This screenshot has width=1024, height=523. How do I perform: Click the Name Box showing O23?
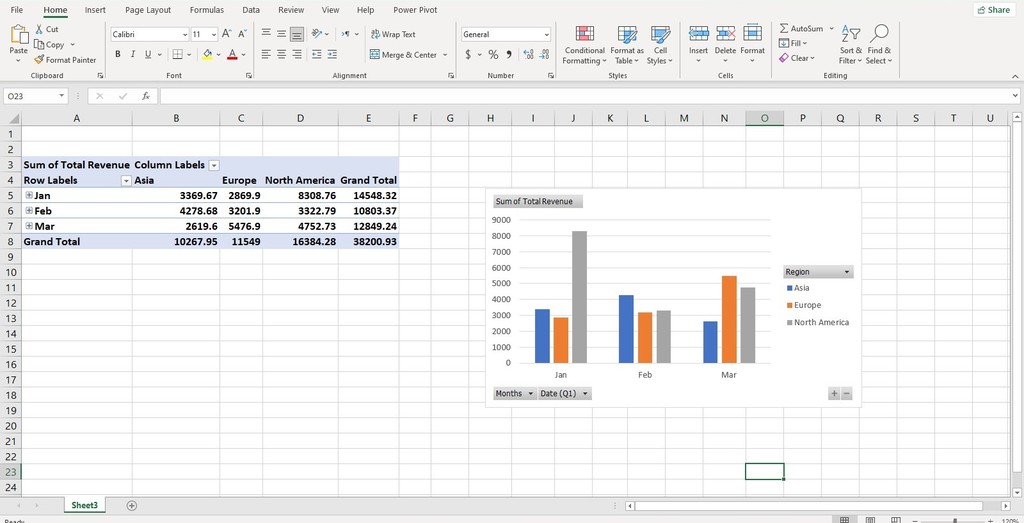[35, 96]
